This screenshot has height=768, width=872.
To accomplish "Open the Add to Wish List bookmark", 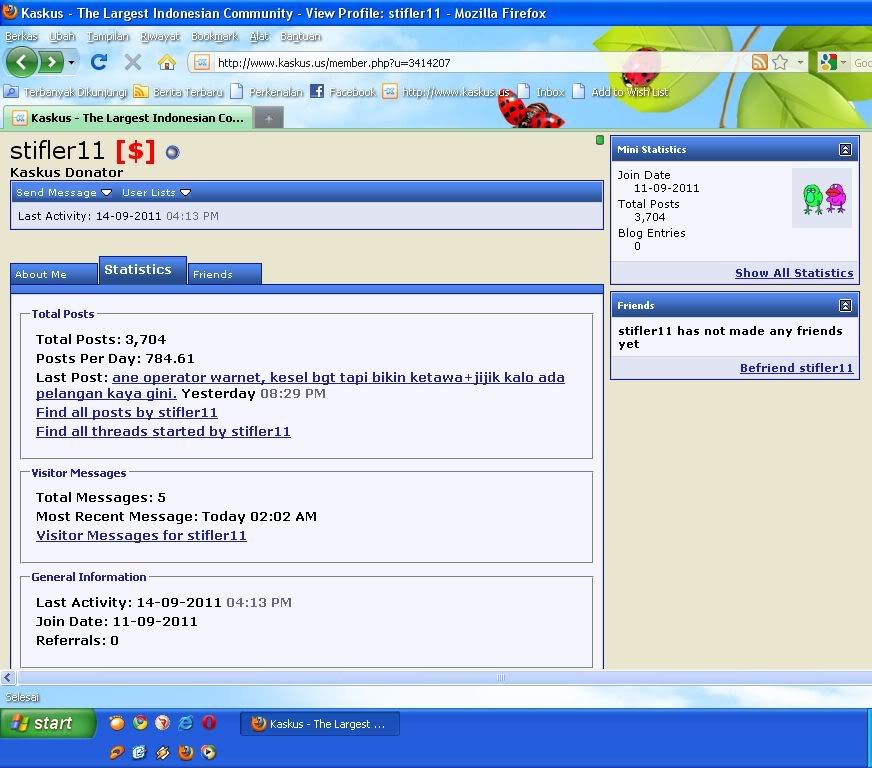I will click(620, 92).
